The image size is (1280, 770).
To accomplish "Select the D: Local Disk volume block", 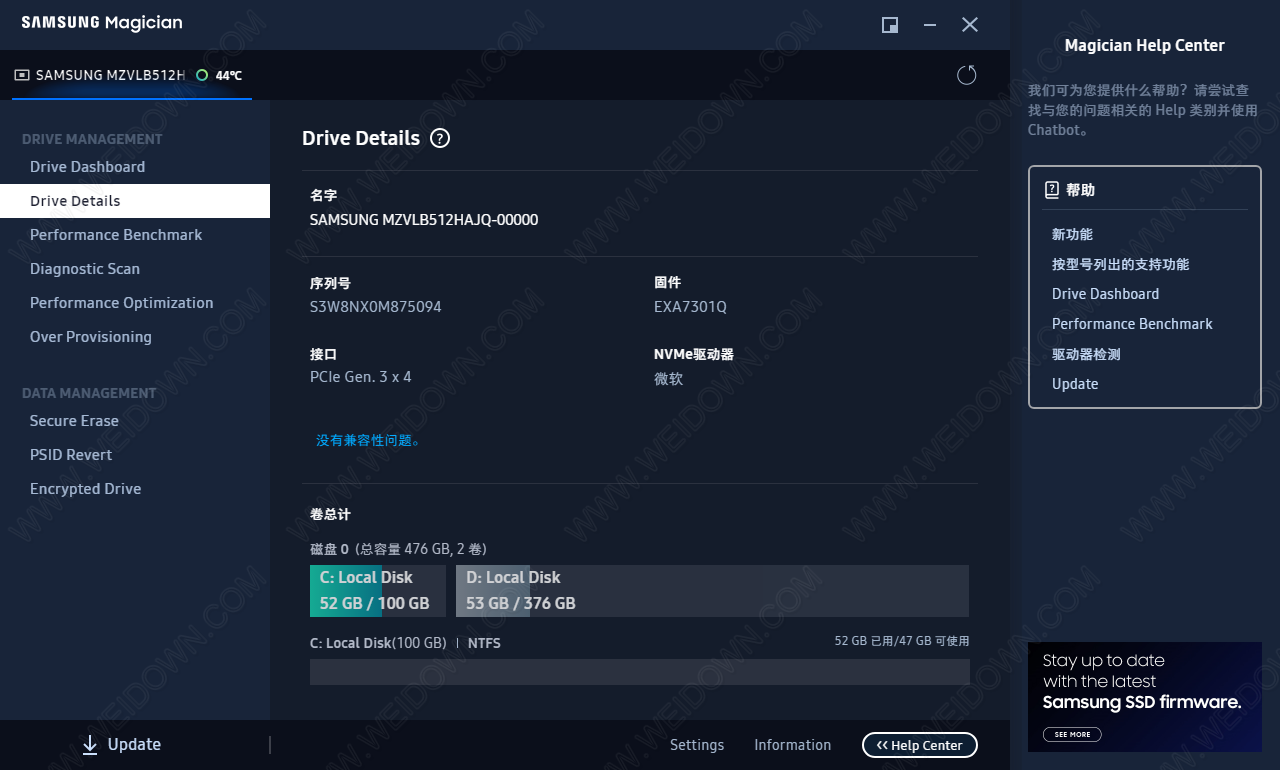I will tap(712, 591).
